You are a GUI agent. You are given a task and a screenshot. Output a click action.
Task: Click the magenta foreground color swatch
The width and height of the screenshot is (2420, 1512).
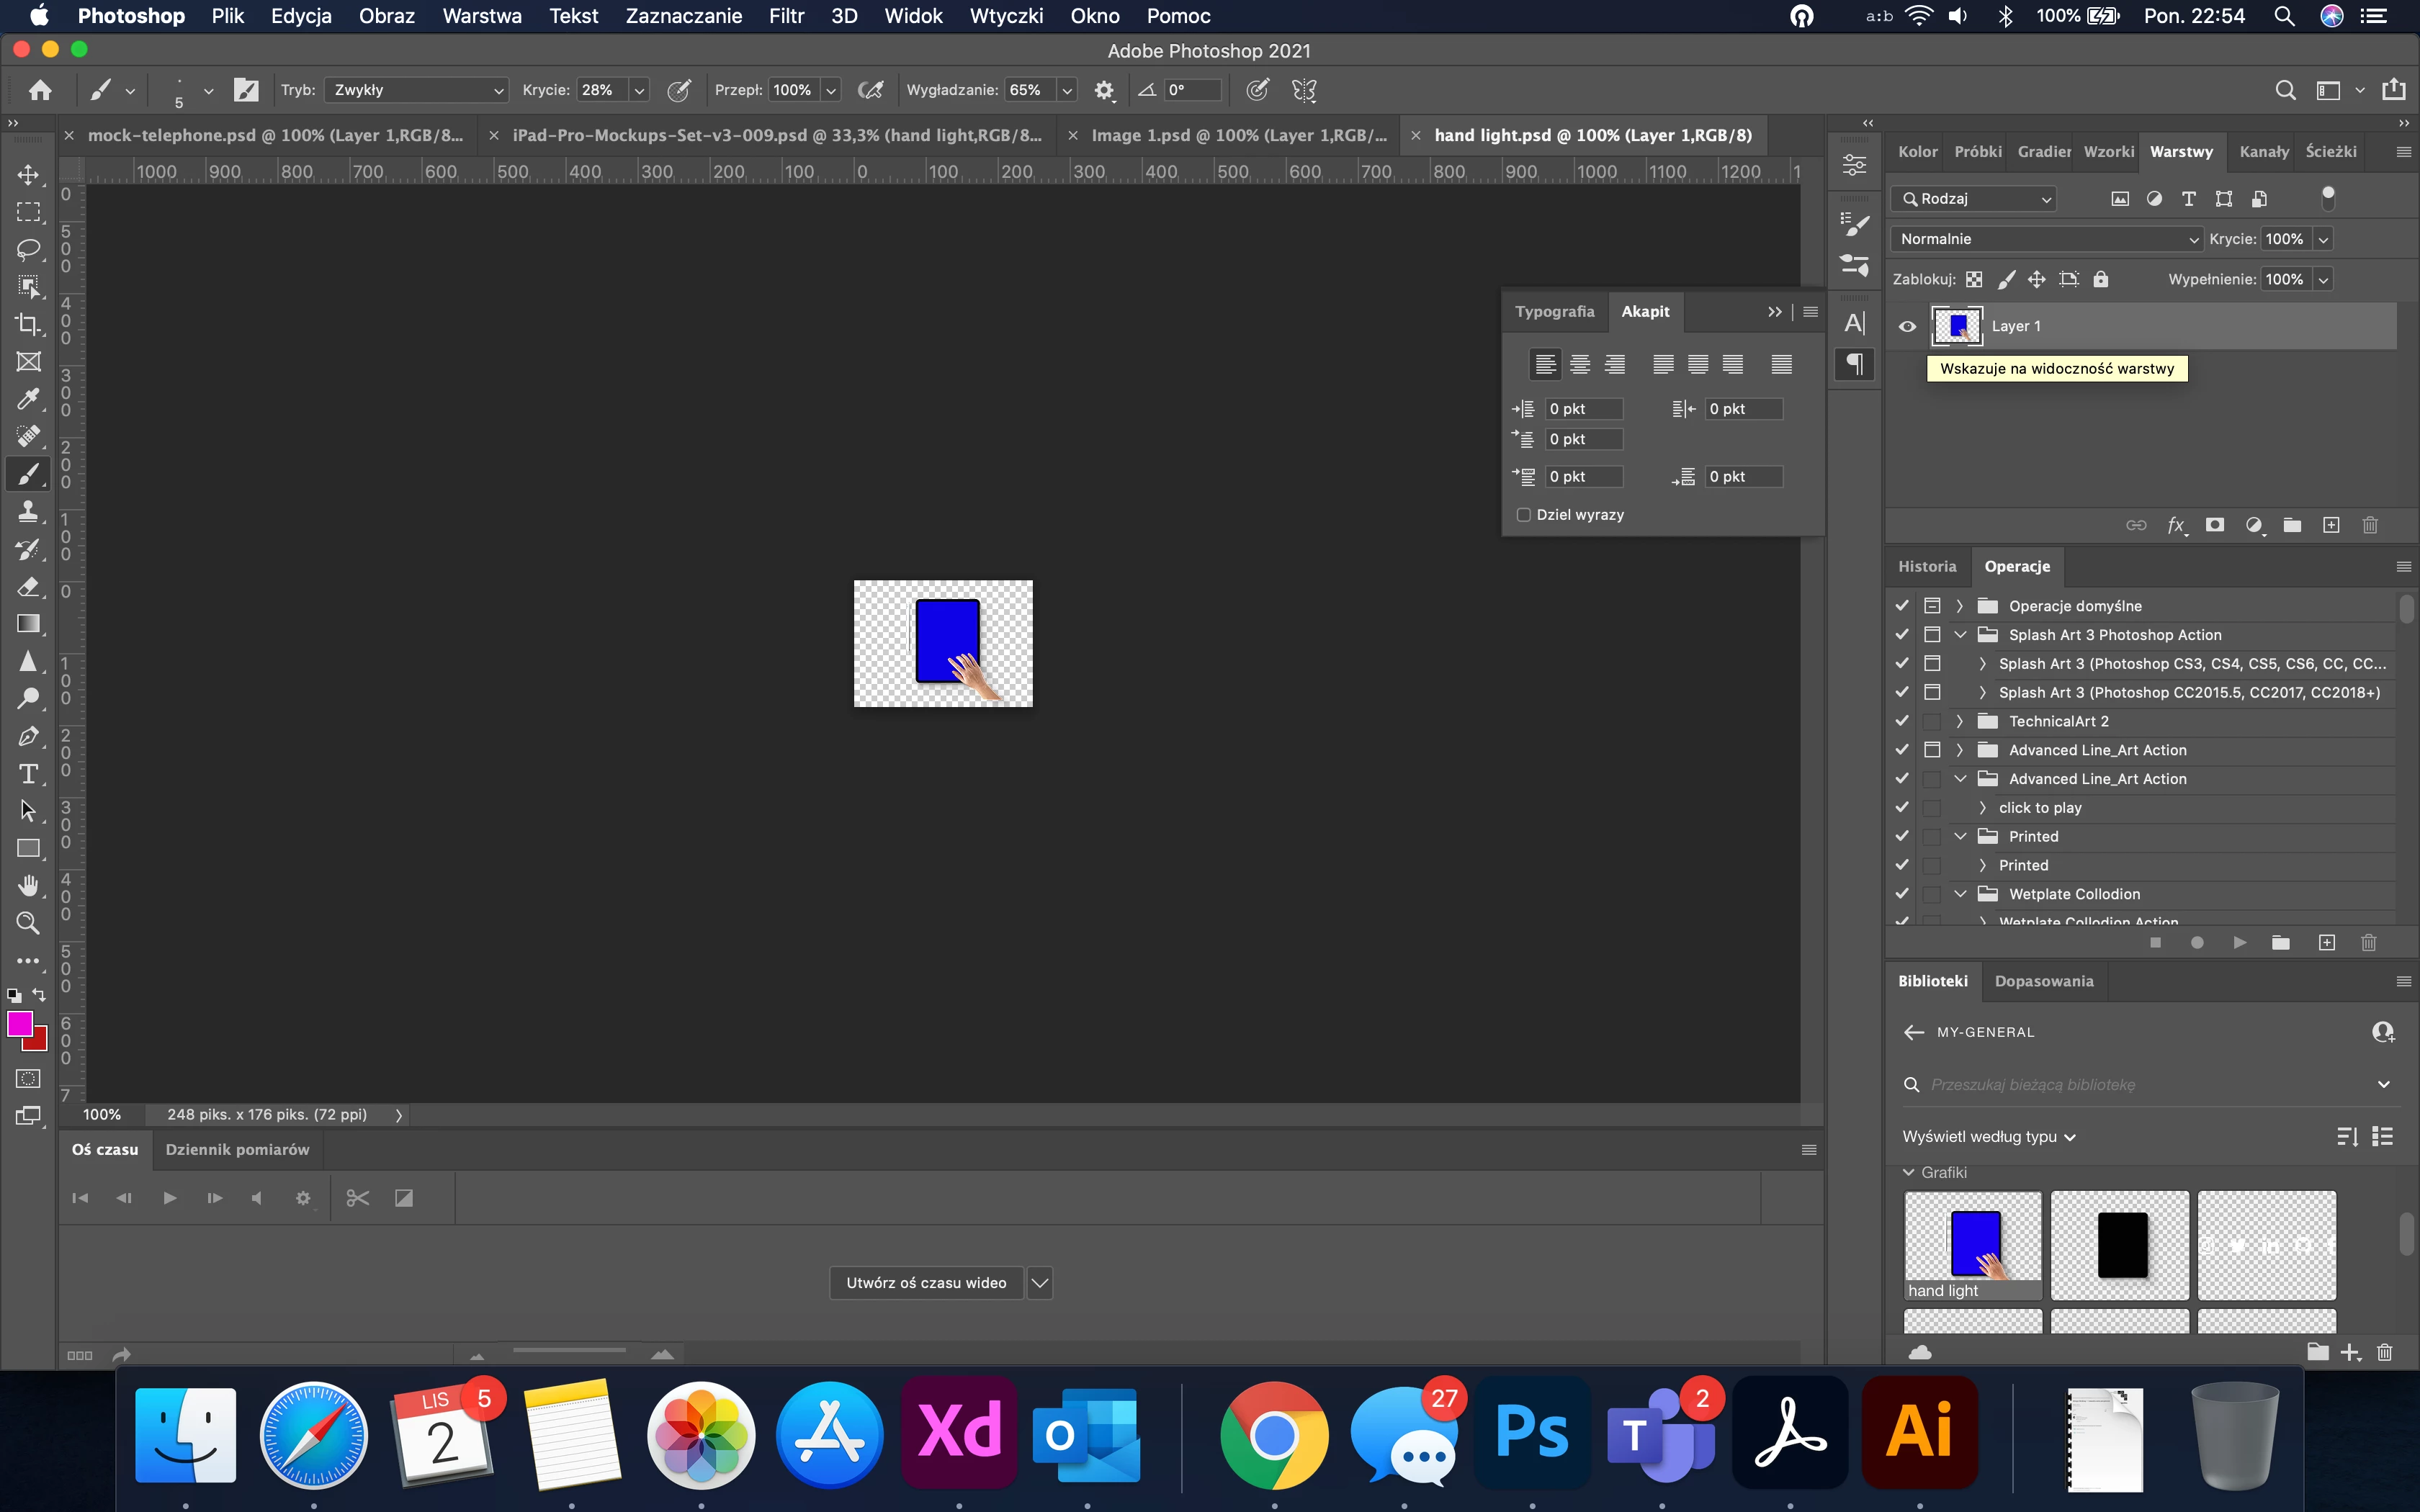19,1023
